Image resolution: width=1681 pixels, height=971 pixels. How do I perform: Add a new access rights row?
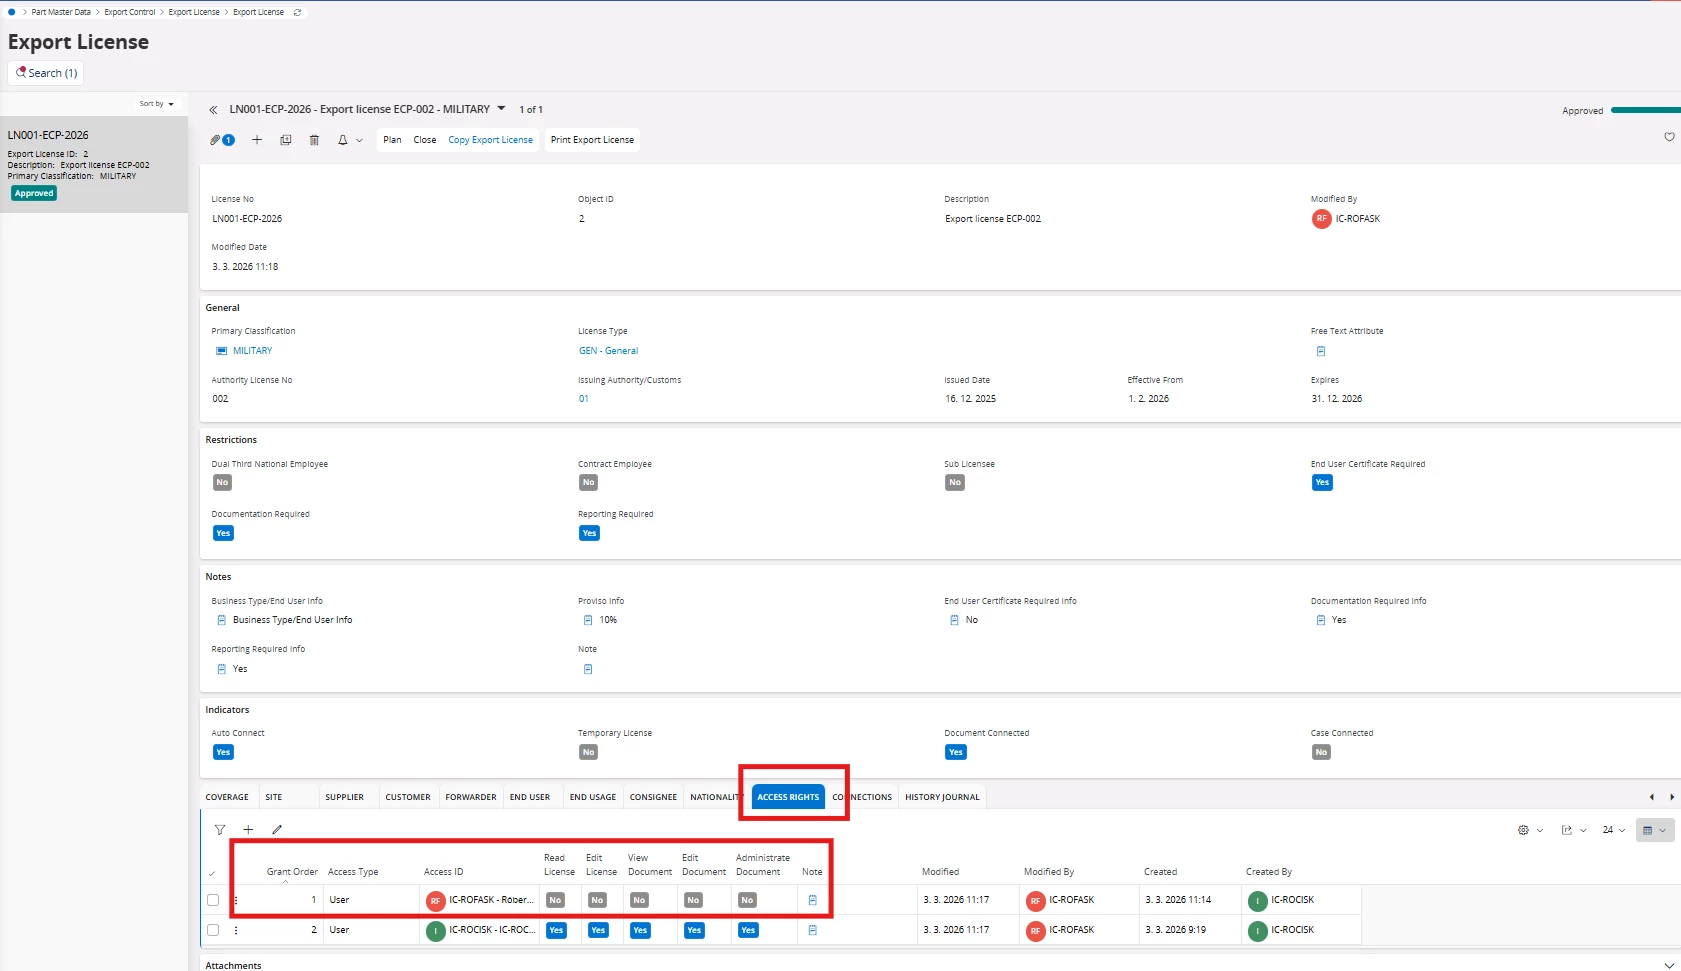[x=249, y=829]
